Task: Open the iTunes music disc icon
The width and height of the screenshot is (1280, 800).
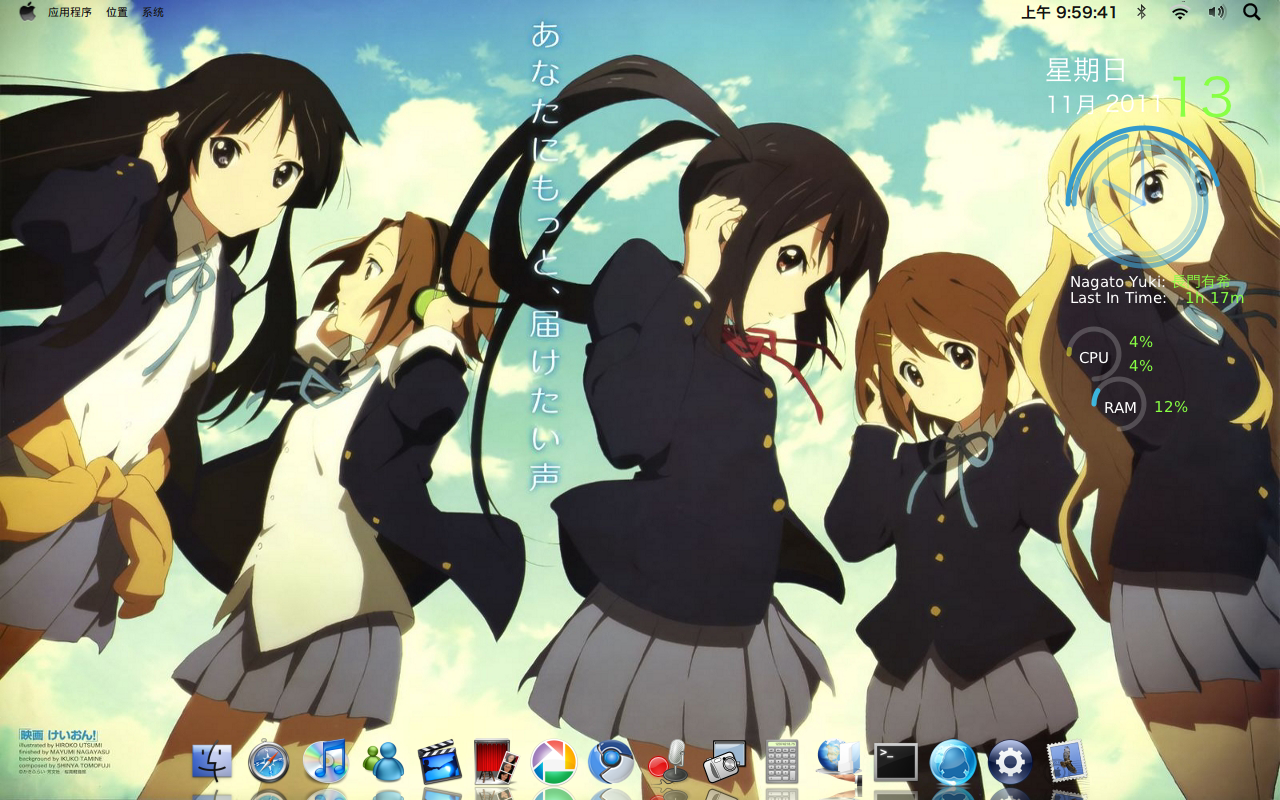Action: (x=325, y=761)
